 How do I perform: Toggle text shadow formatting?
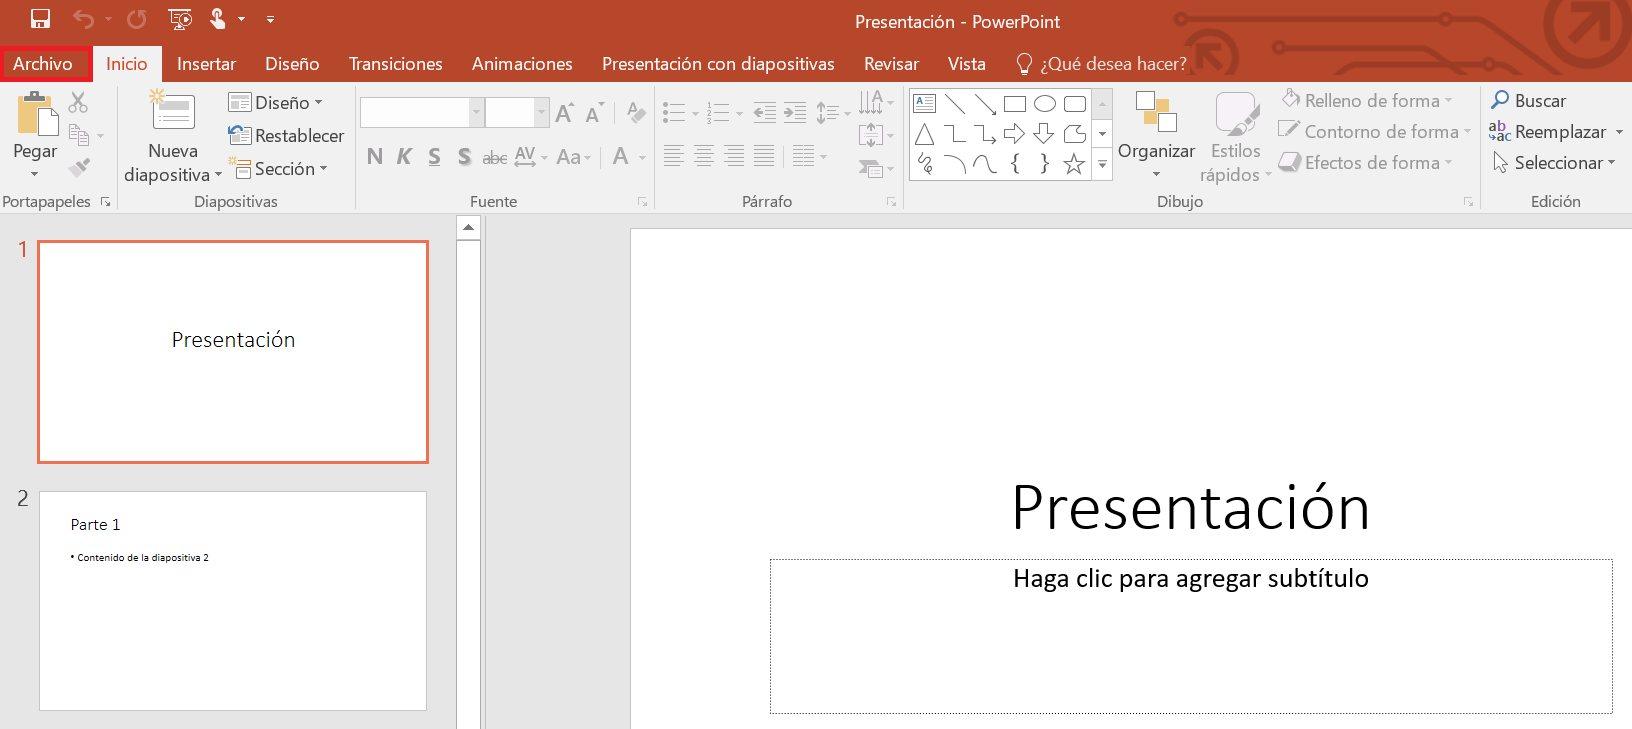464,156
